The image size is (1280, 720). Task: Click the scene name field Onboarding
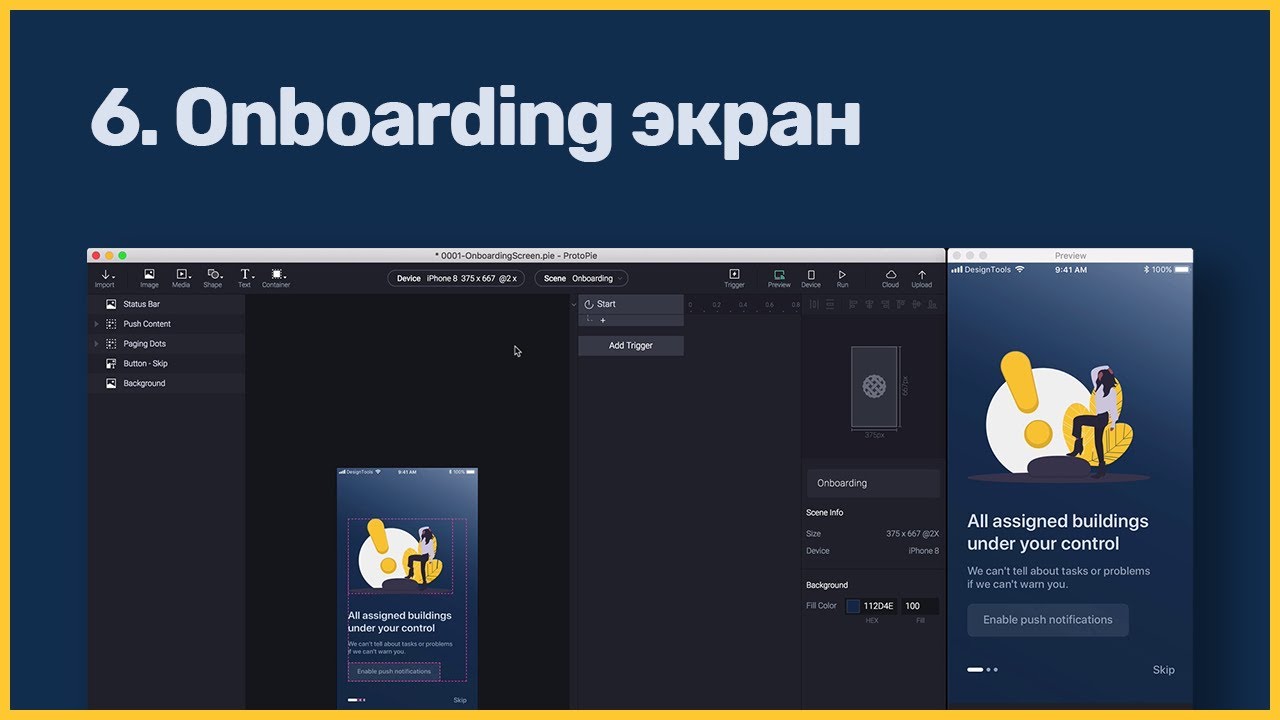pos(873,483)
